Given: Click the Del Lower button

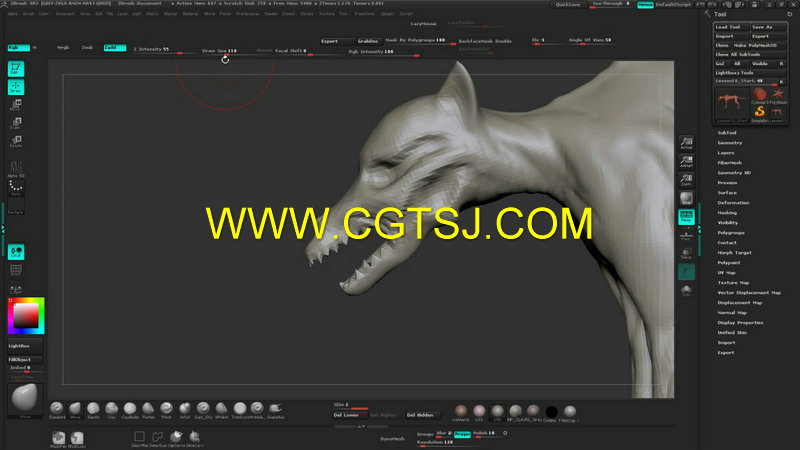Looking at the screenshot, I should point(350,415).
